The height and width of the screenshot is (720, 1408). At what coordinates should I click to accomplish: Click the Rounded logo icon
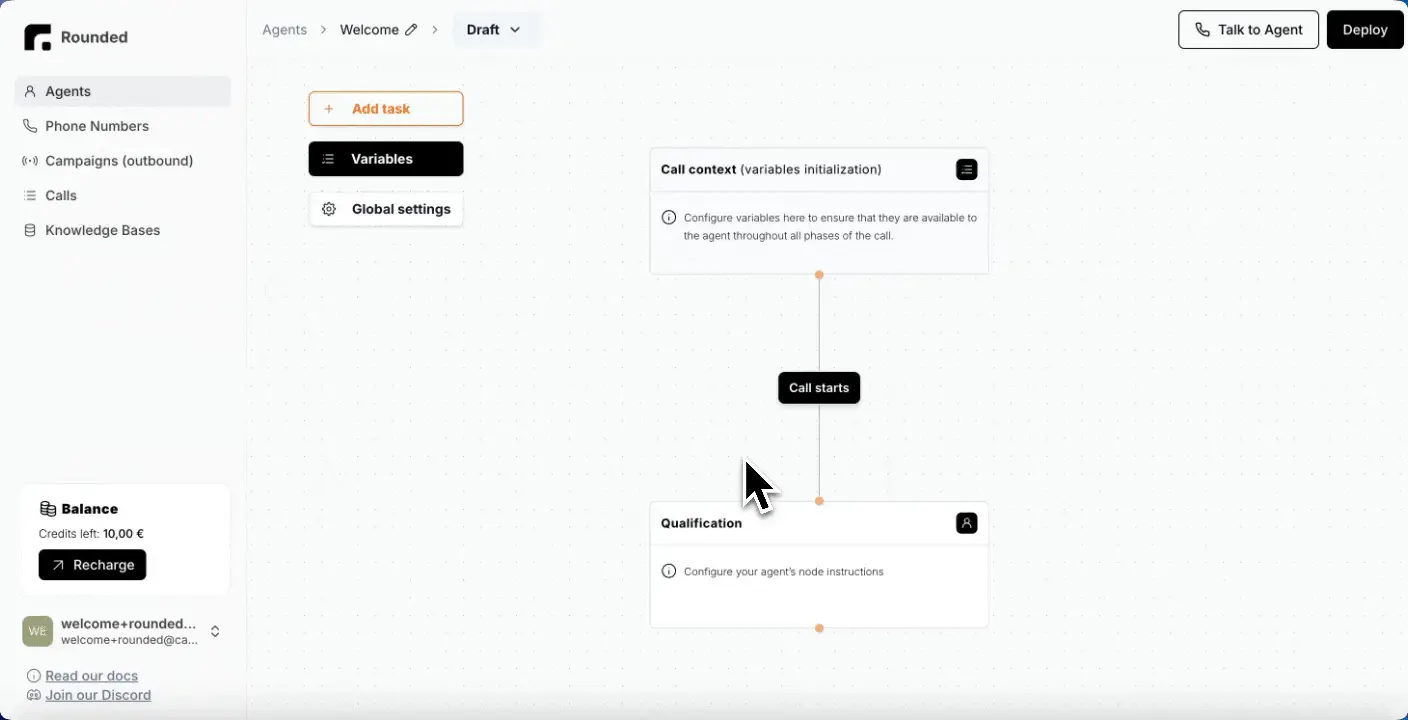37,38
